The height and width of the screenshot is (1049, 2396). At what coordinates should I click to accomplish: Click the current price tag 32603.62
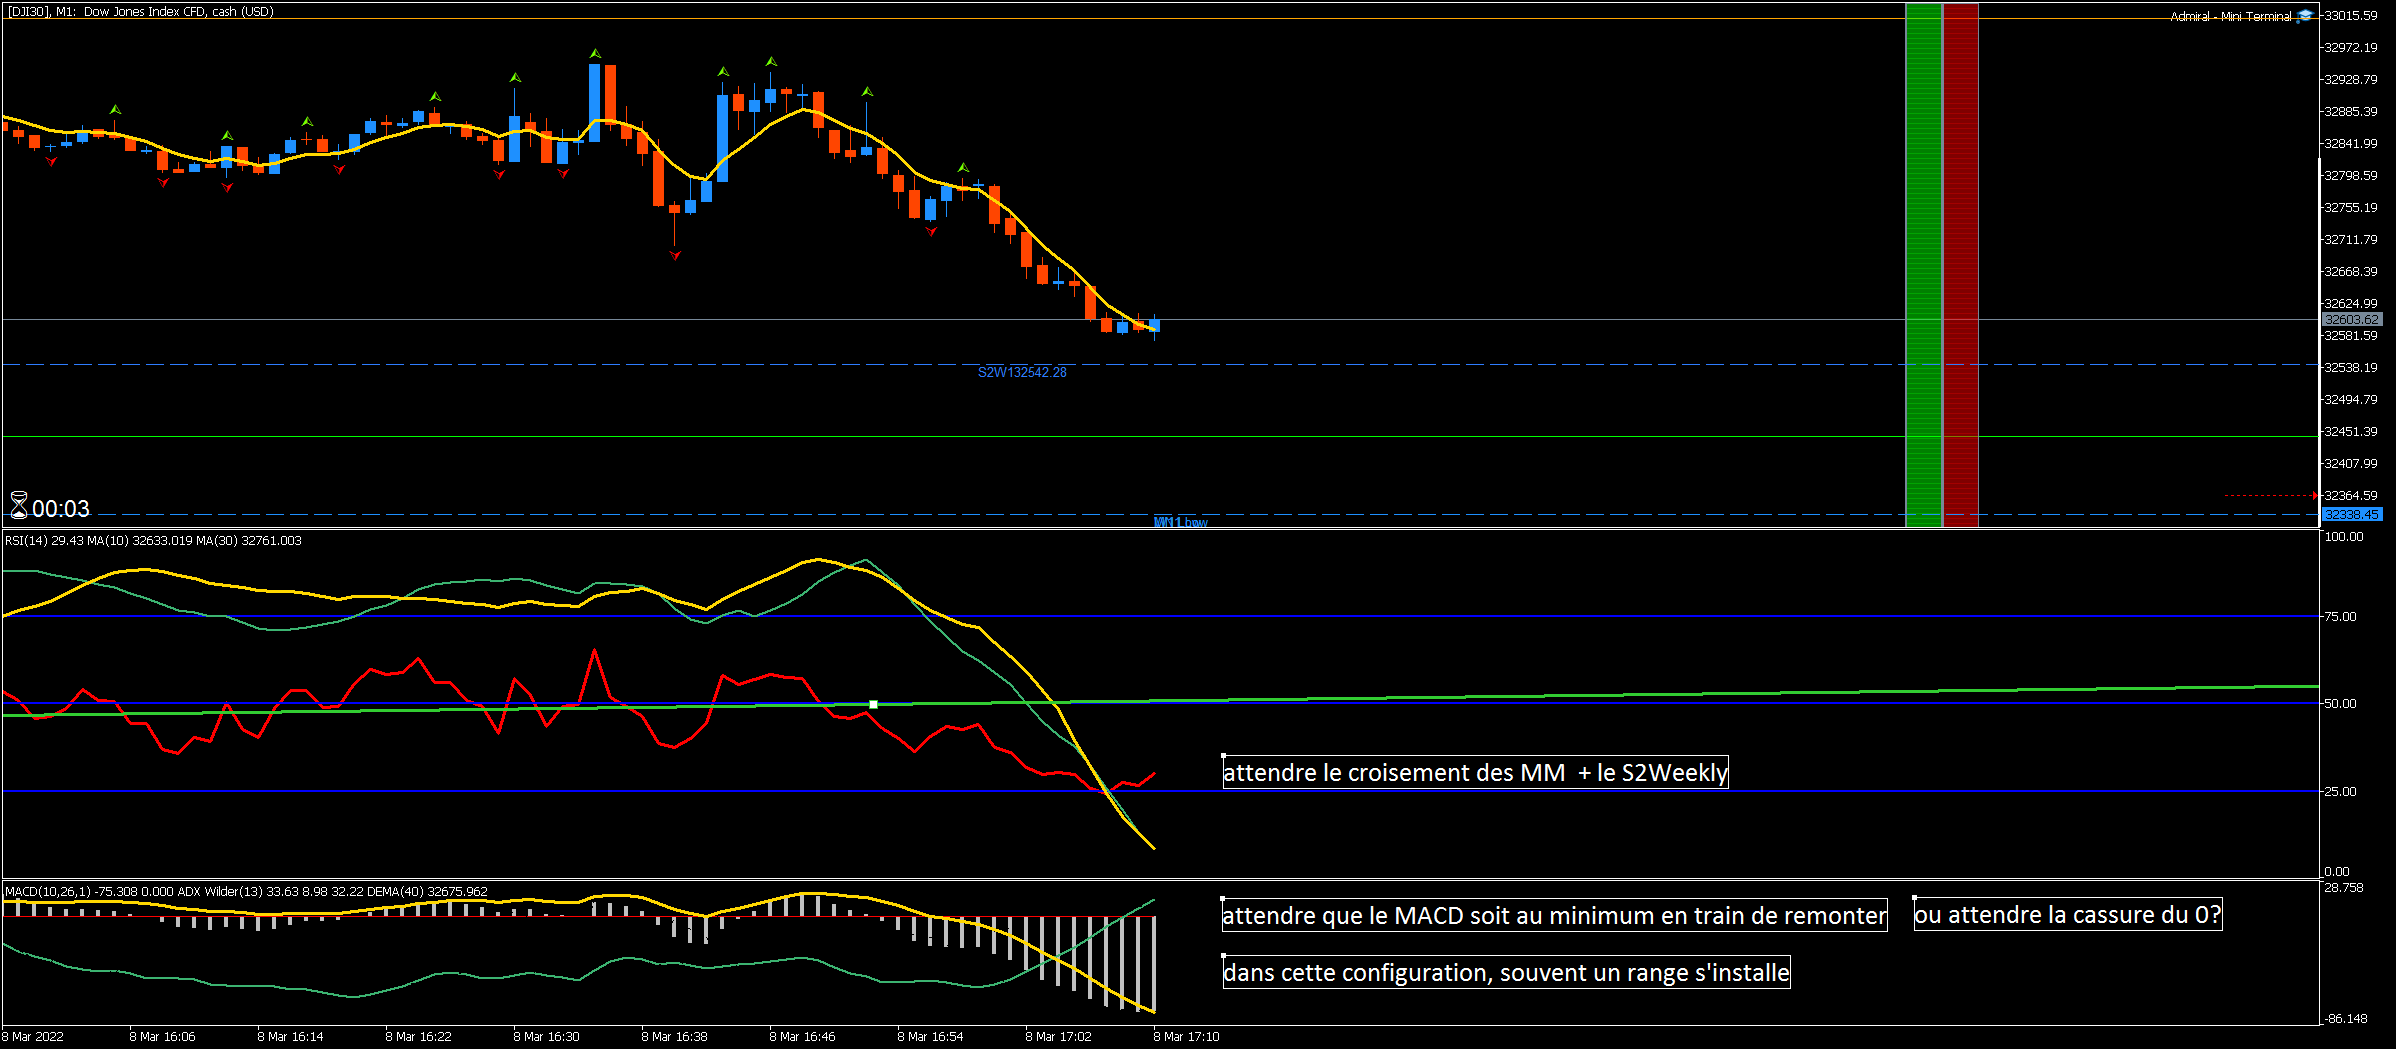2350,320
